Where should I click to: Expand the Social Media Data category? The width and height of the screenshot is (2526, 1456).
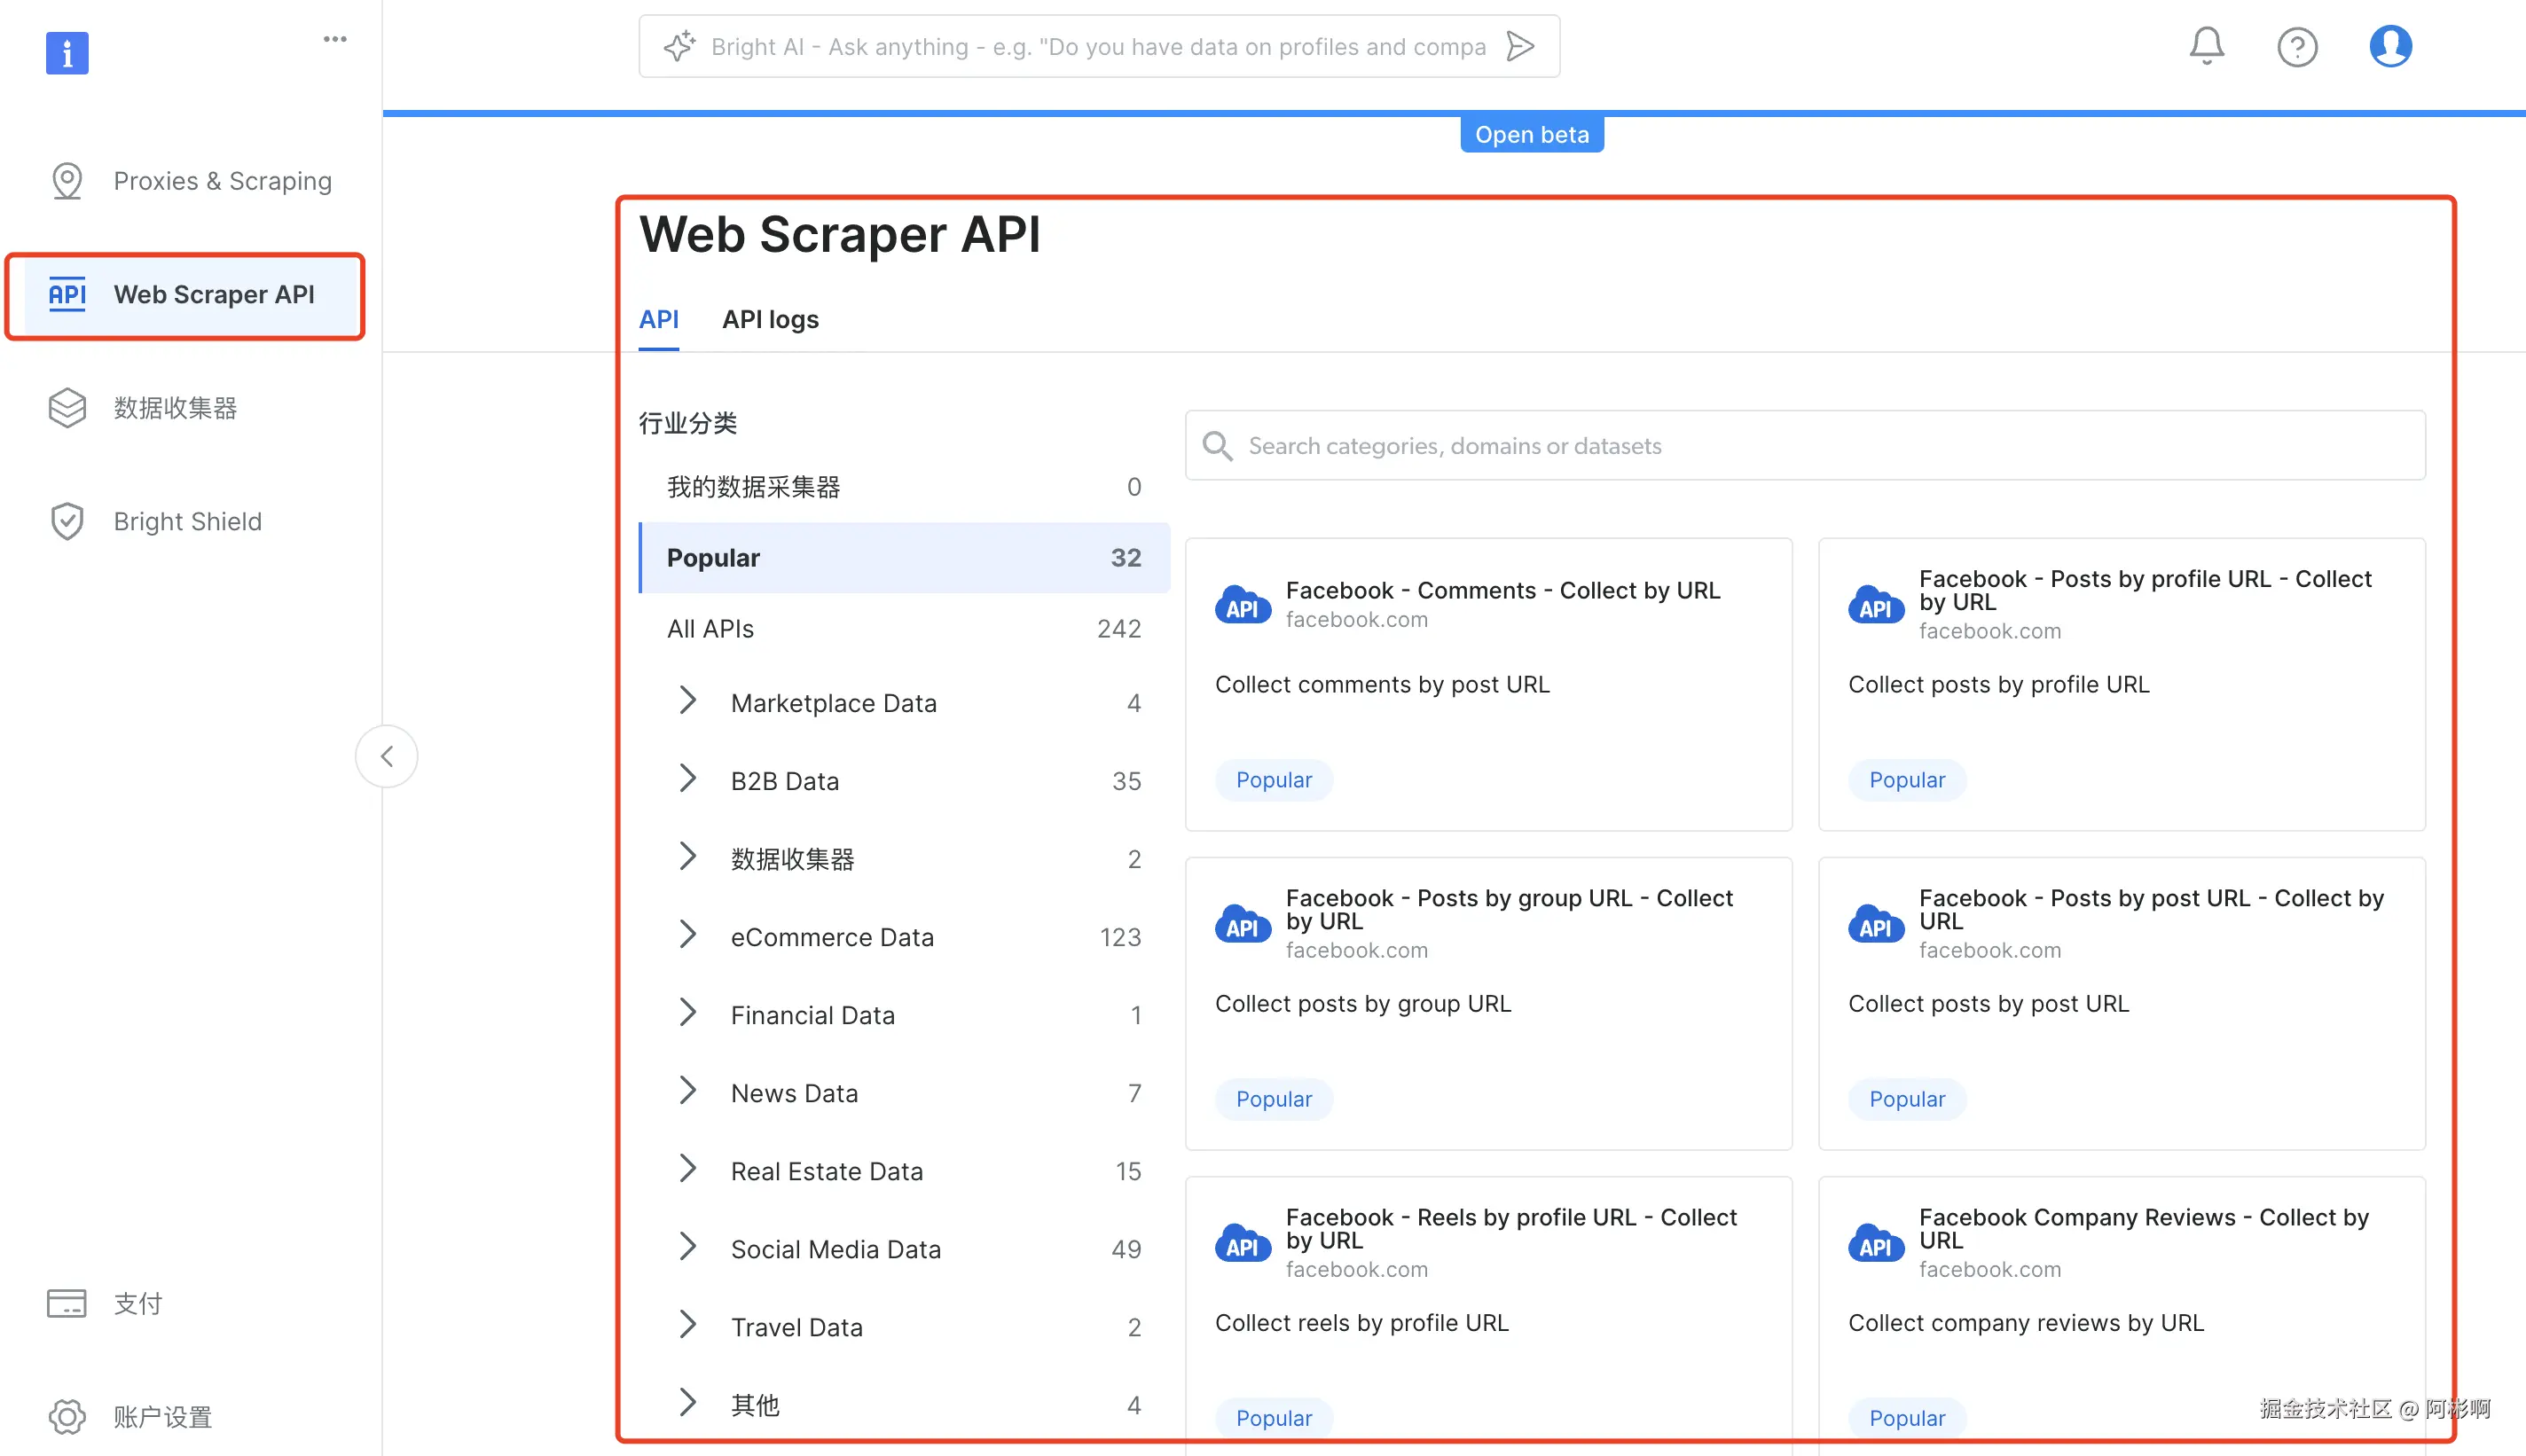(x=687, y=1248)
